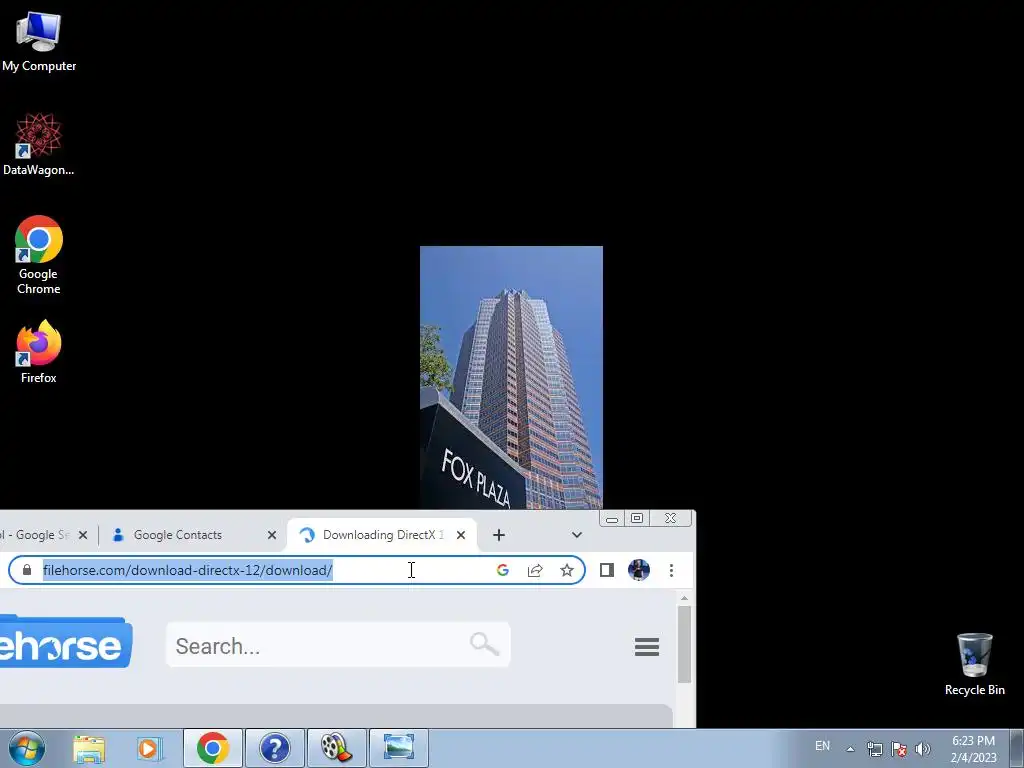Click the scrollbar up arrow

point(684,598)
